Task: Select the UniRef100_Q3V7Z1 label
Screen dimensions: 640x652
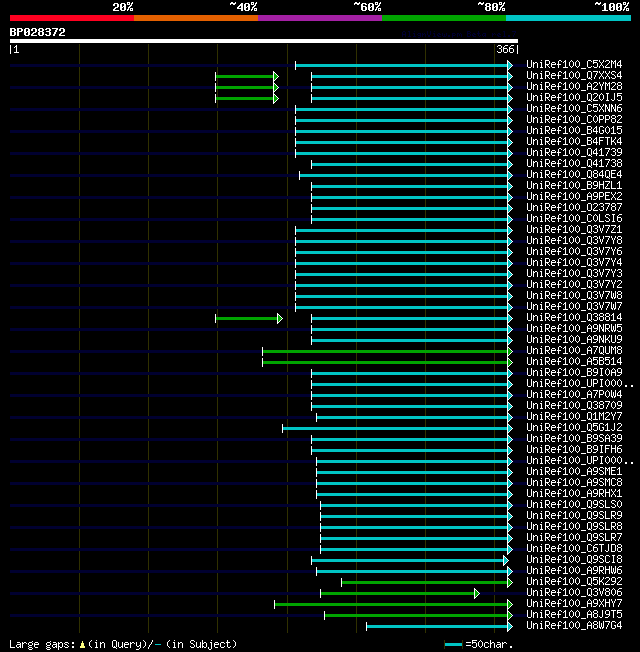Action: 574,230
